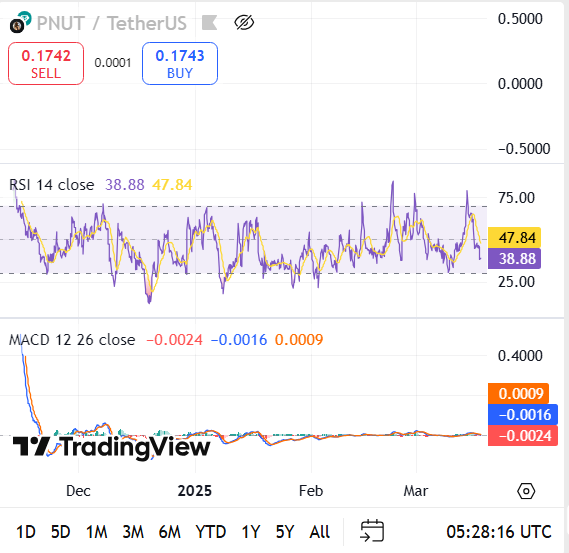Click the 0.1743 BUY button
569x553 pixels.
pyautogui.click(x=180, y=64)
